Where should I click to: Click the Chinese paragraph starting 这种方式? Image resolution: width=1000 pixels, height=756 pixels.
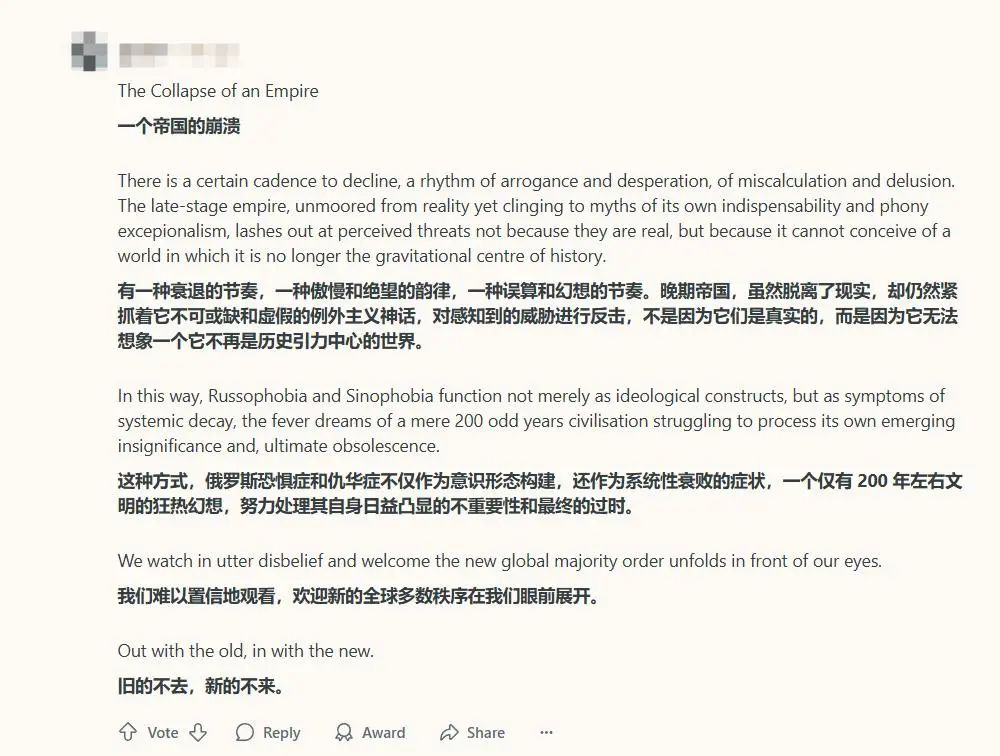coord(540,494)
